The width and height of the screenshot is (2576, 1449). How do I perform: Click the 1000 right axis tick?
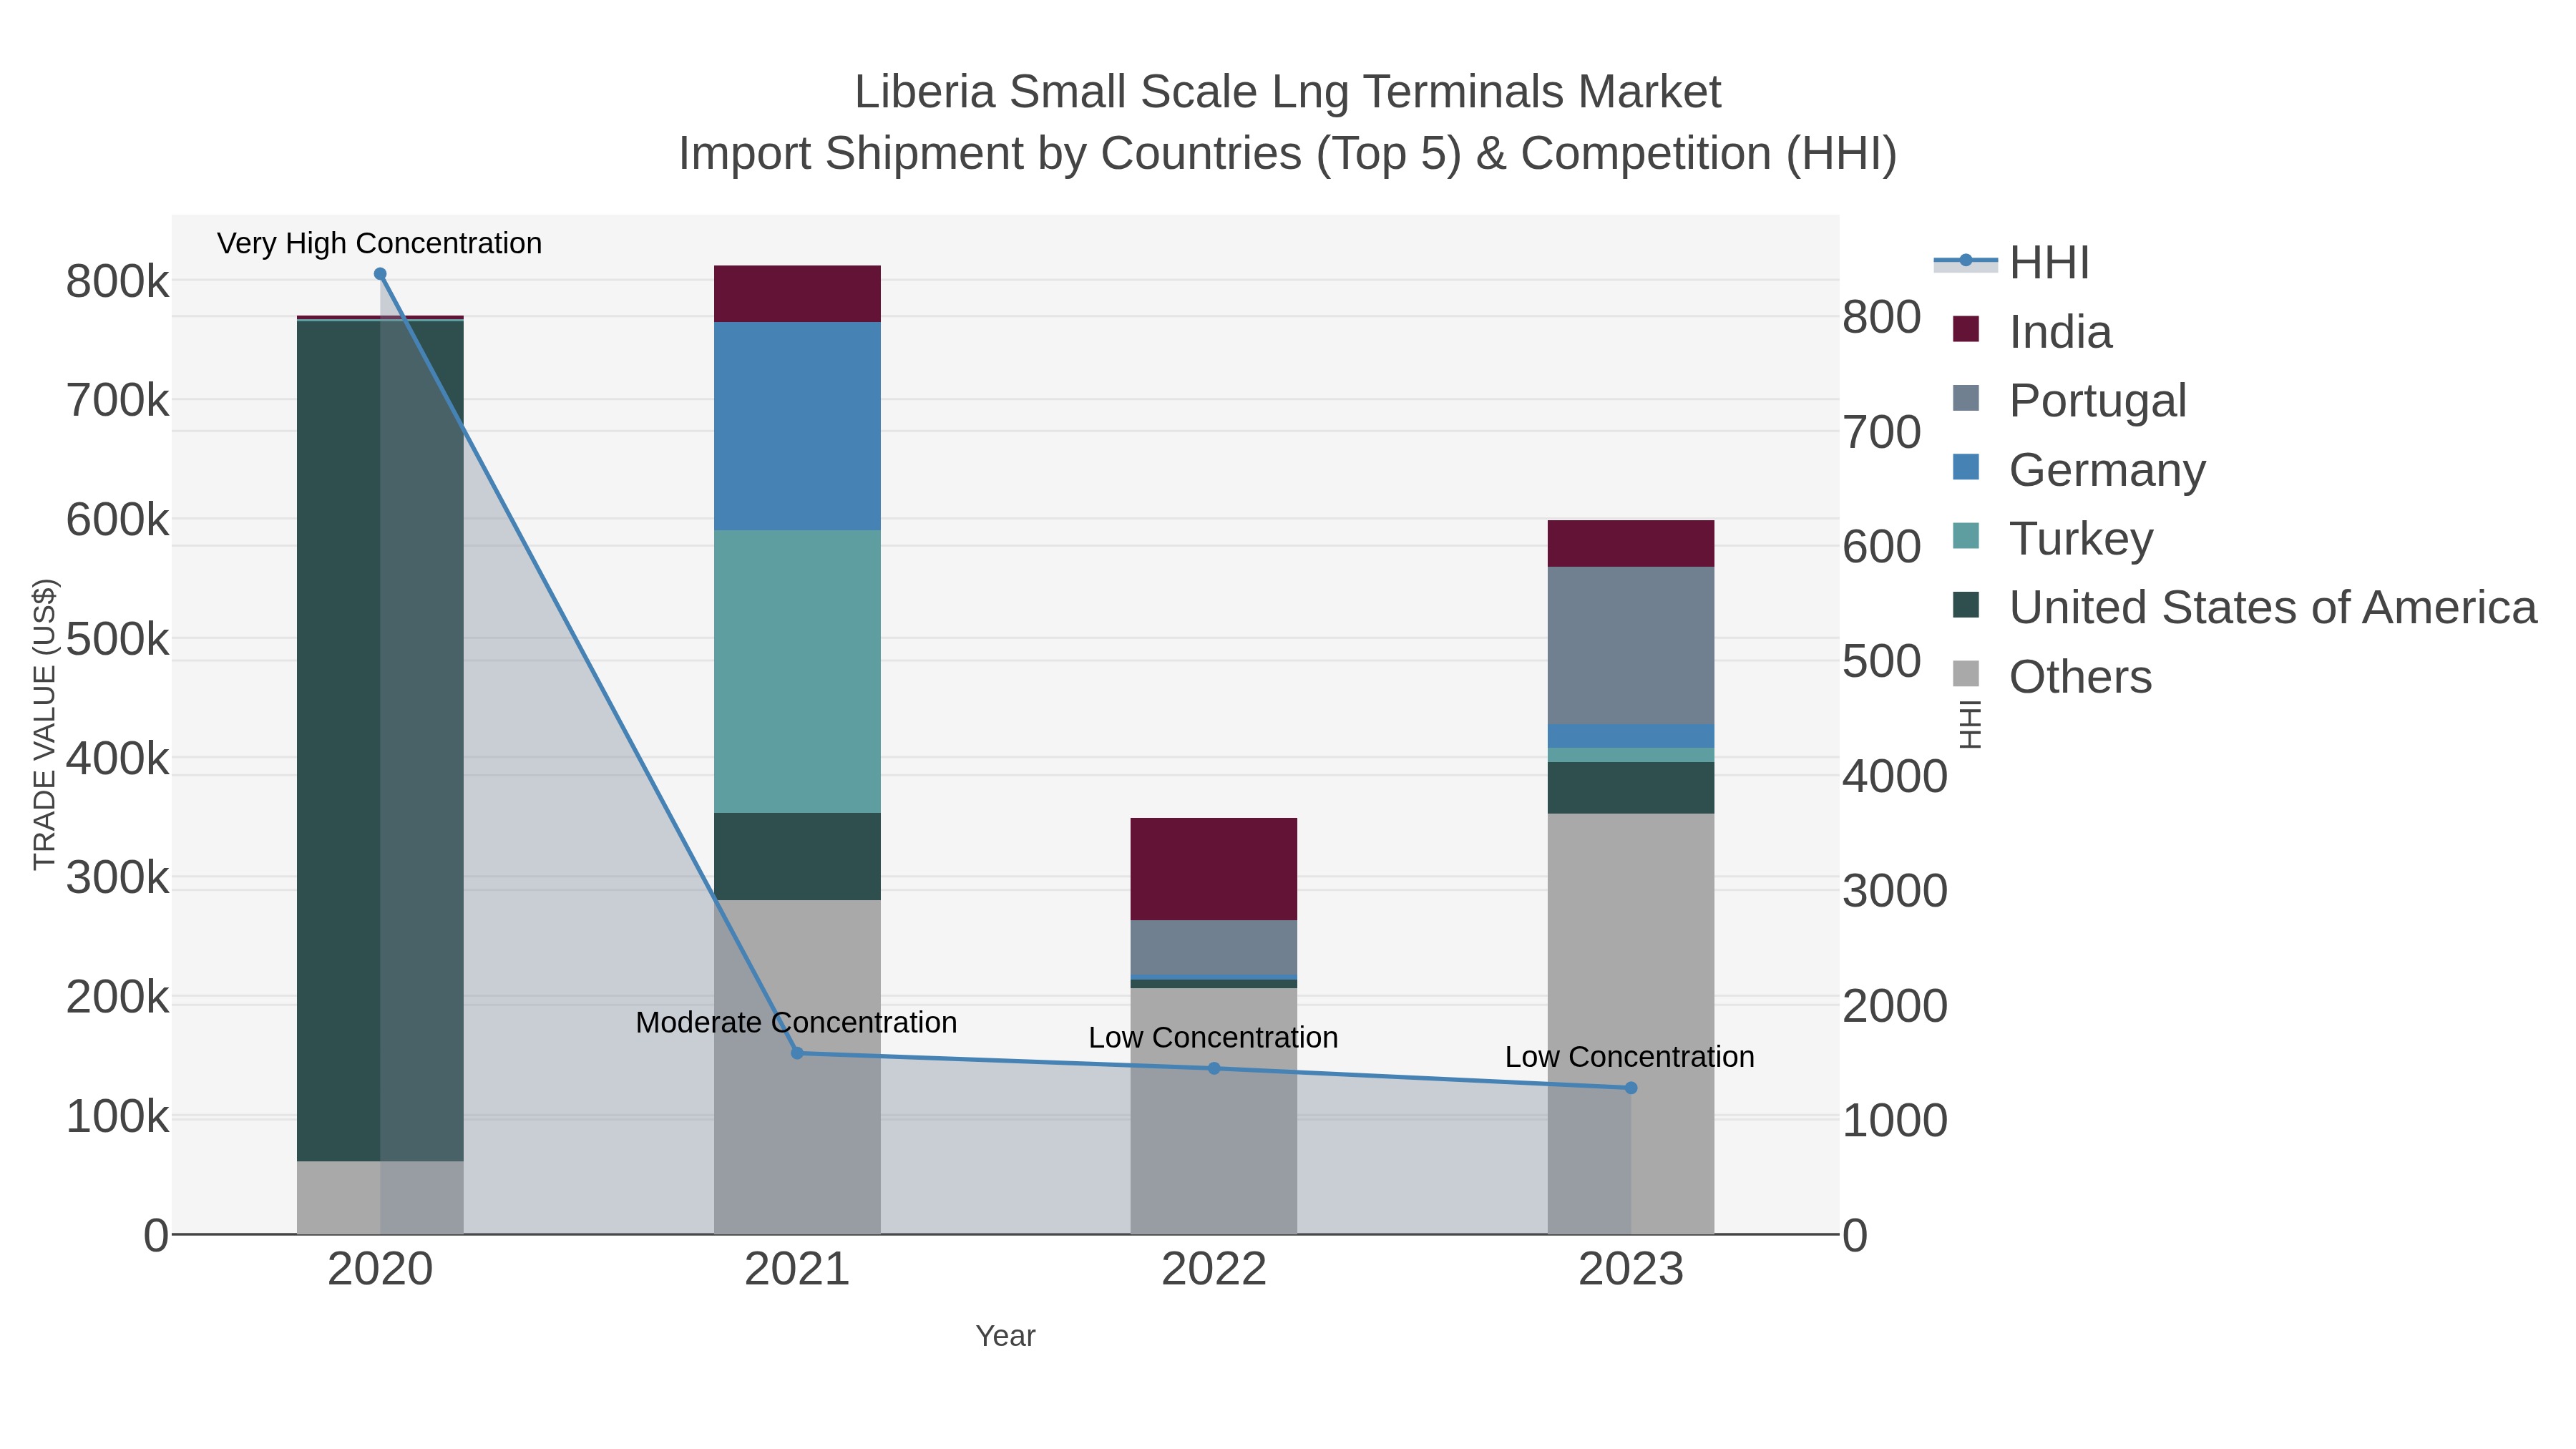[1895, 1121]
